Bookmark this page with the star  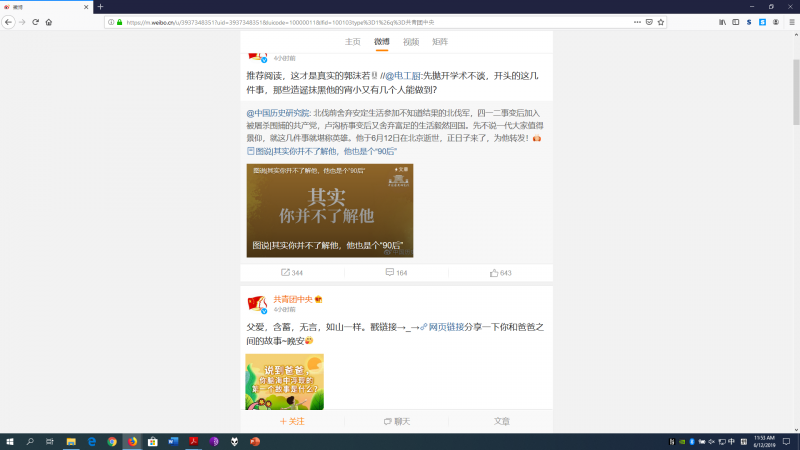coord(661,22)
